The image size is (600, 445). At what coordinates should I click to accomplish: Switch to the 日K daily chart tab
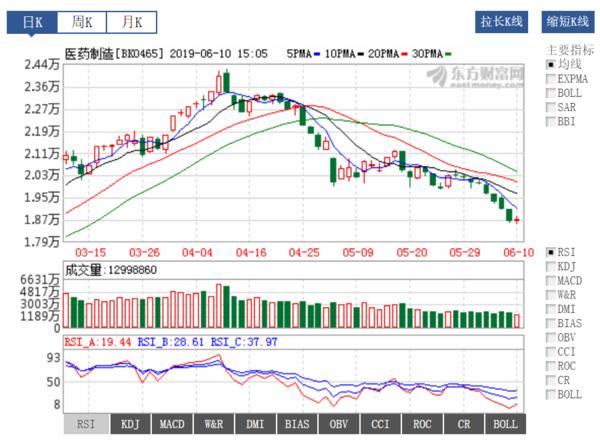[x=32, y=22]
